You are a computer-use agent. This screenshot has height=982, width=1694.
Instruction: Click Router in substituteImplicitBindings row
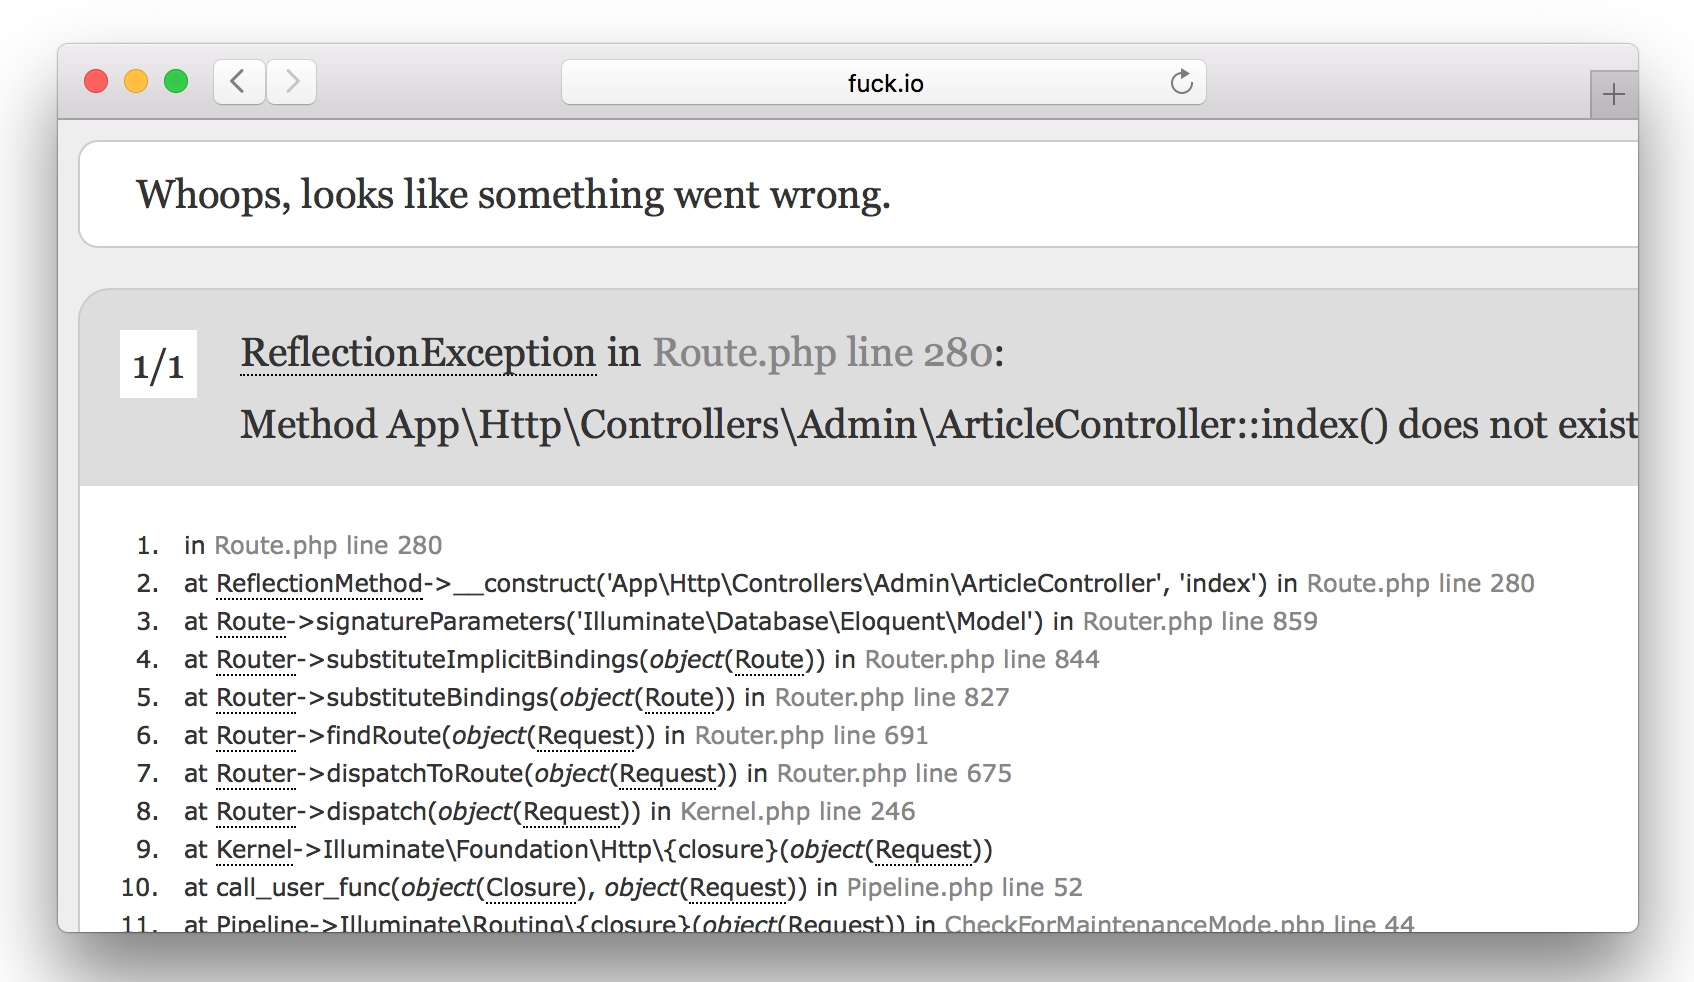[x=256, y=659]
